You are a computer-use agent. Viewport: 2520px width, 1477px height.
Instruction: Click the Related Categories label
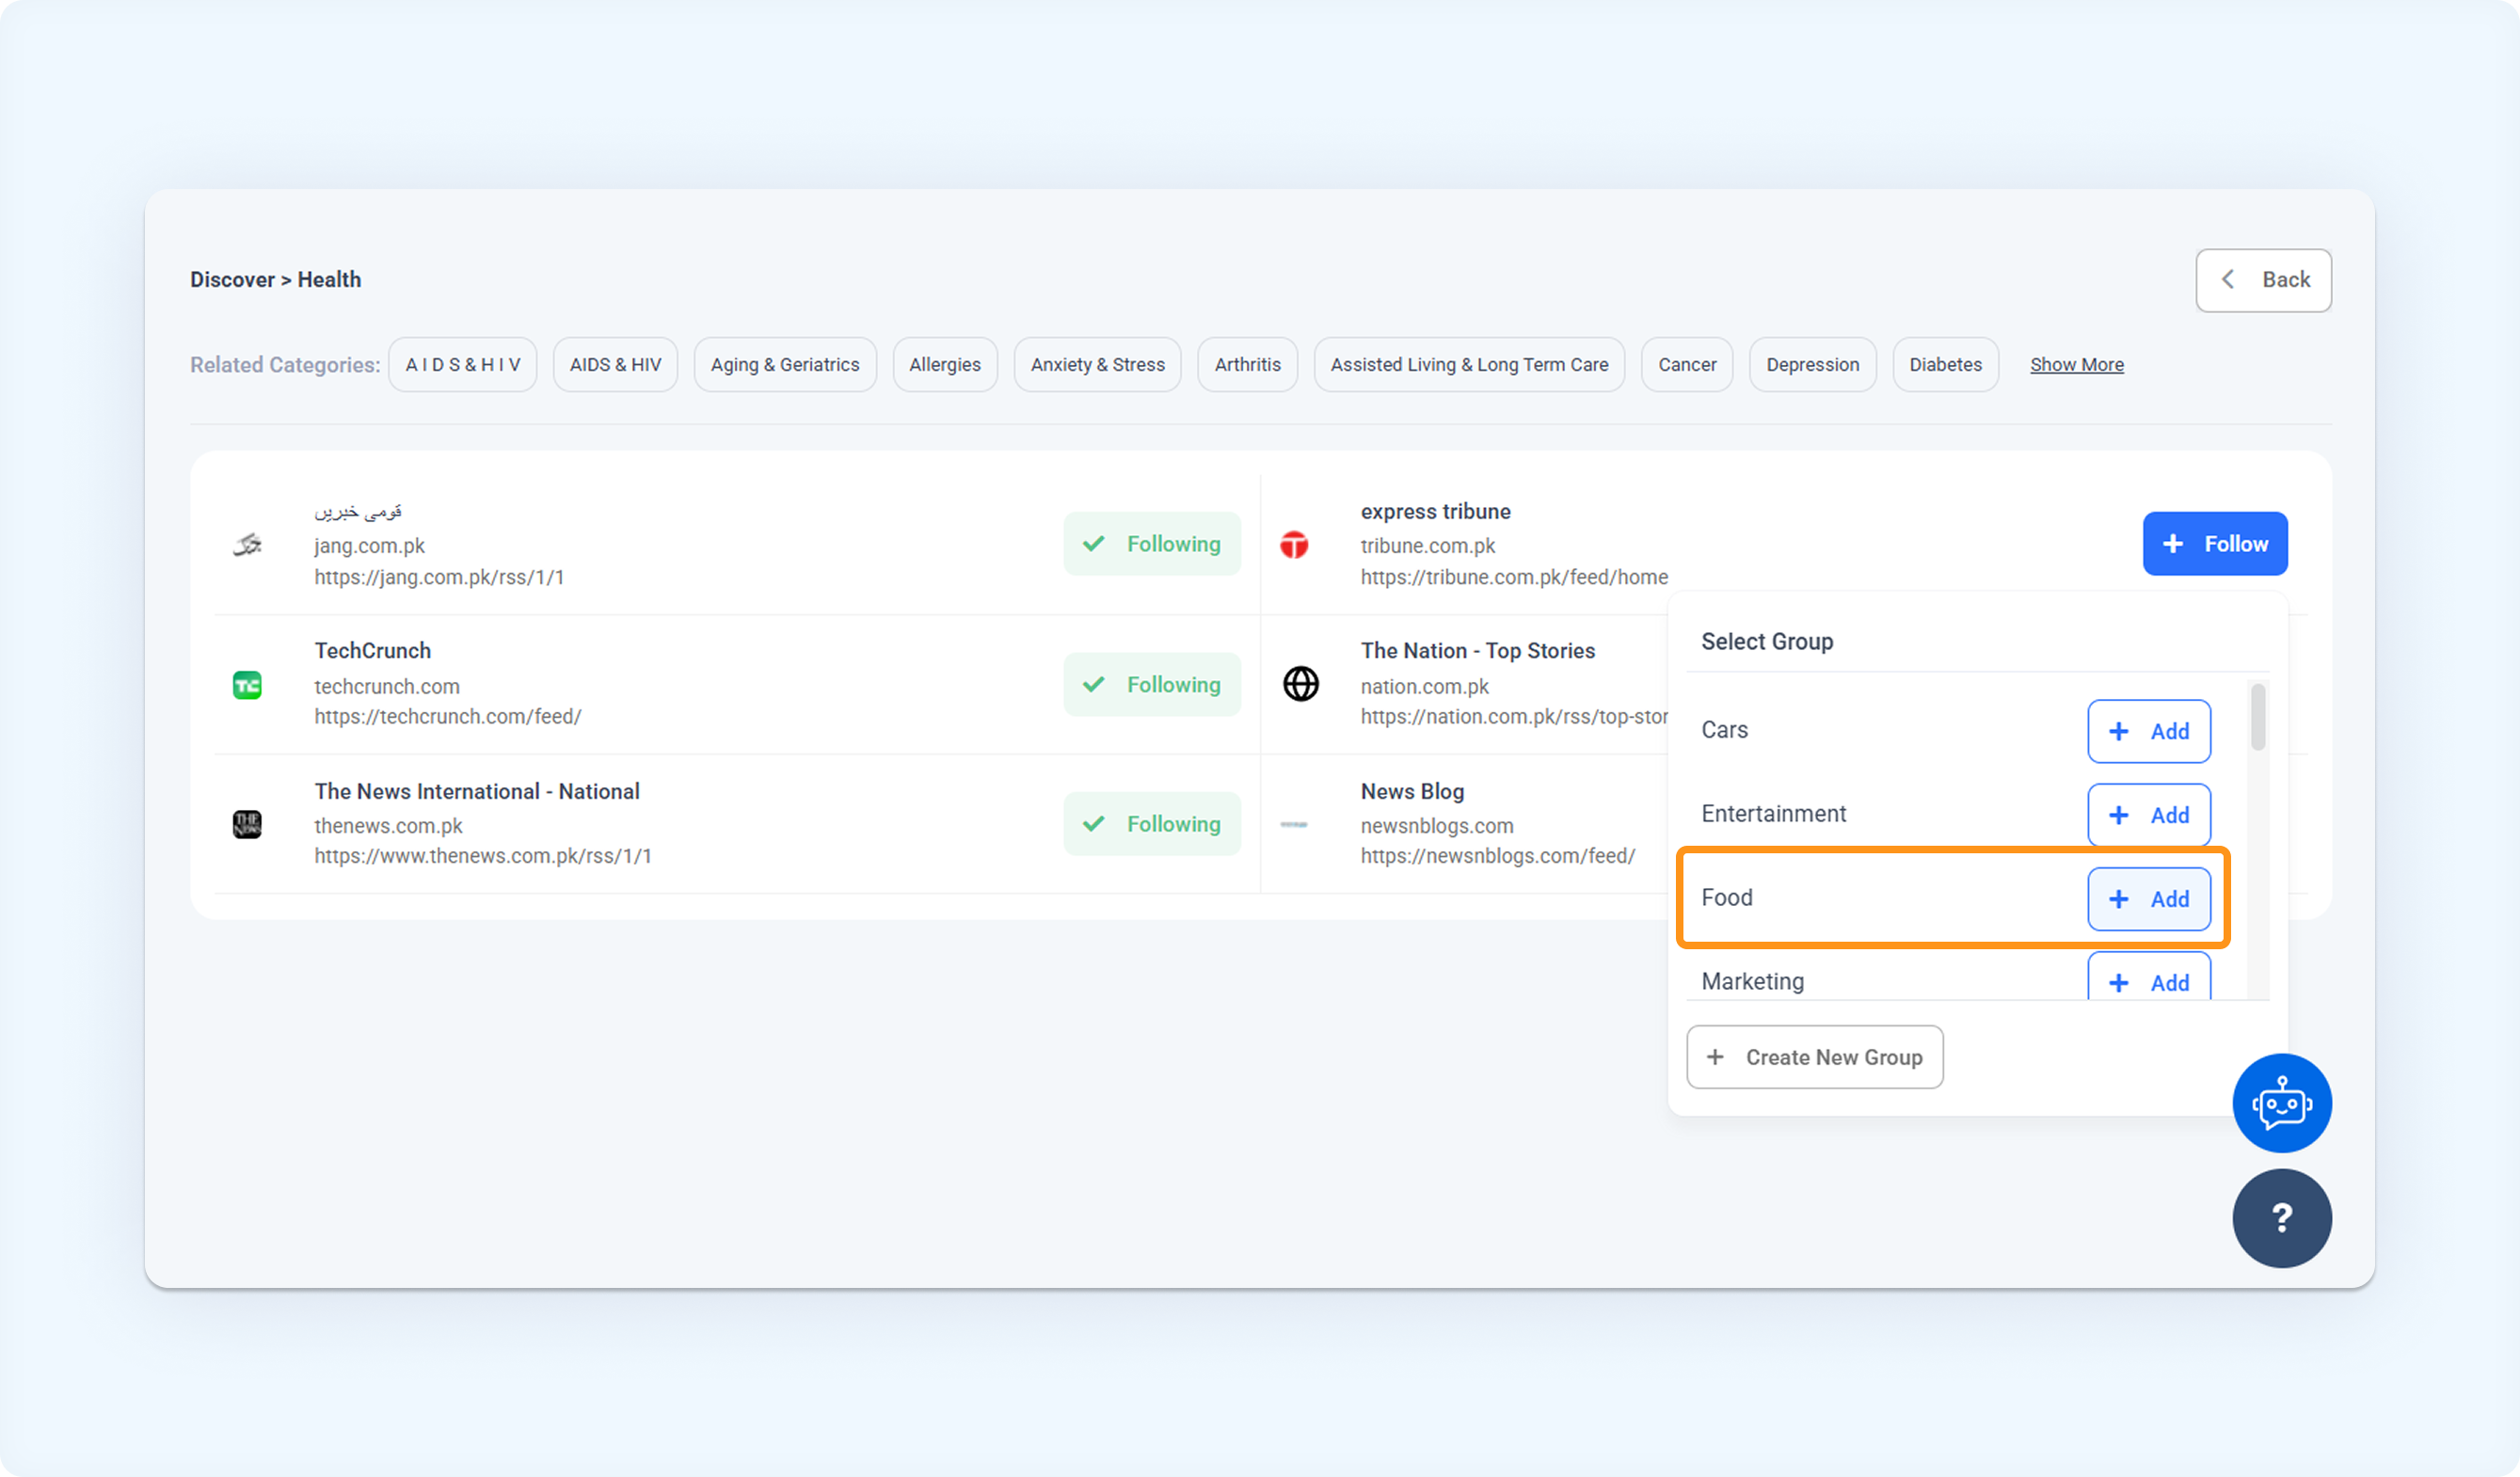coord(285,365)
